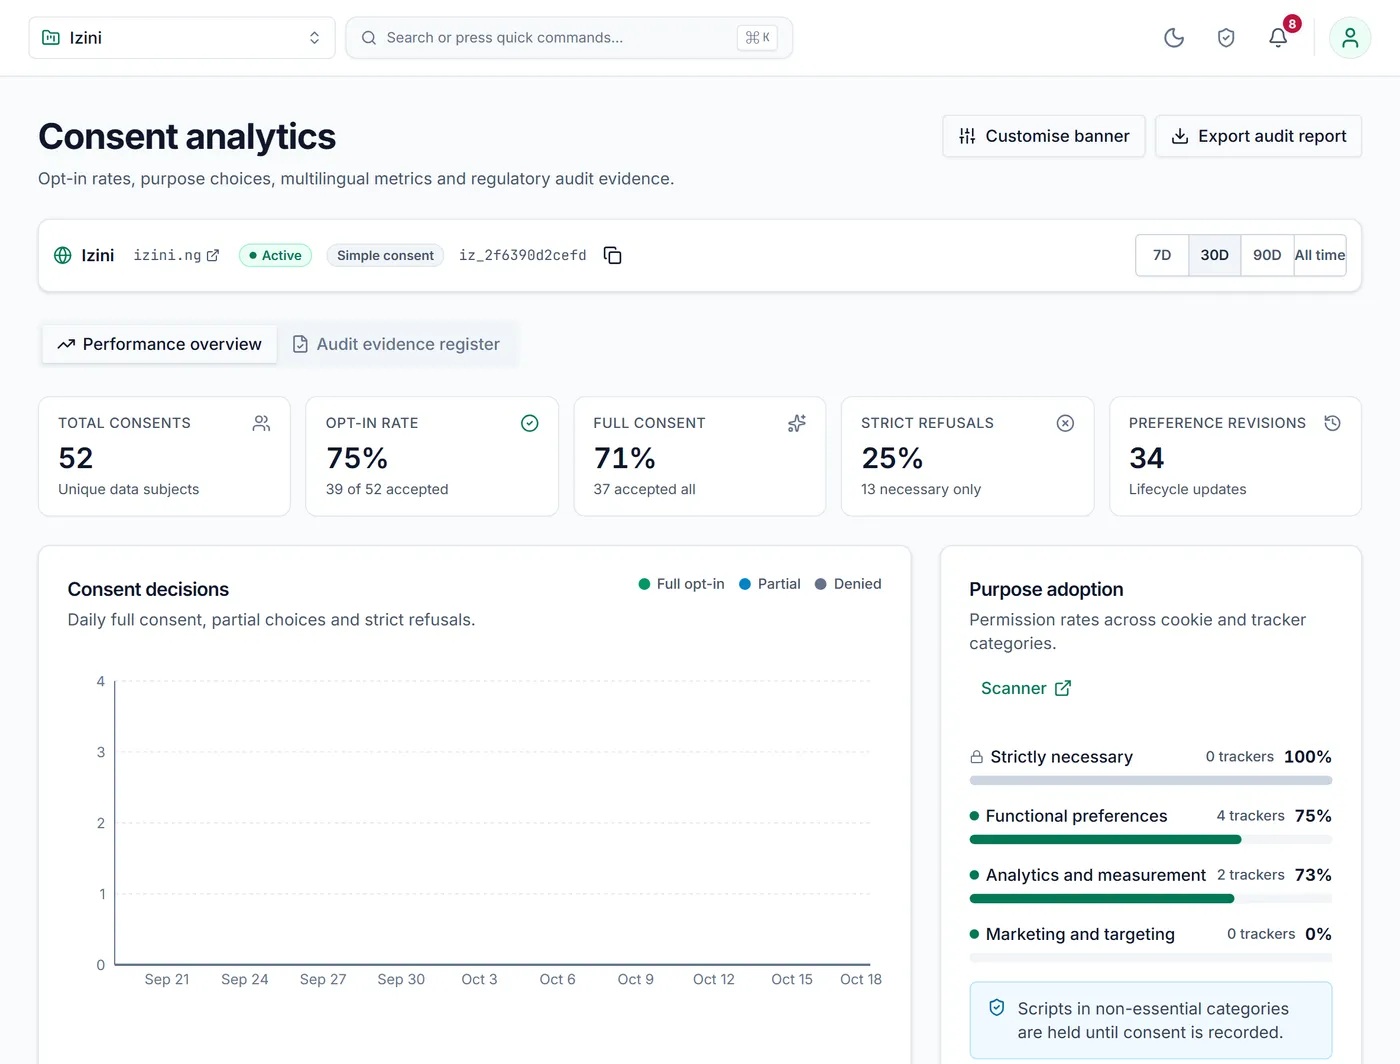Switch to Performance overview tab
The height and width of the screenshot is (1064, 1400).
[160, 344]
